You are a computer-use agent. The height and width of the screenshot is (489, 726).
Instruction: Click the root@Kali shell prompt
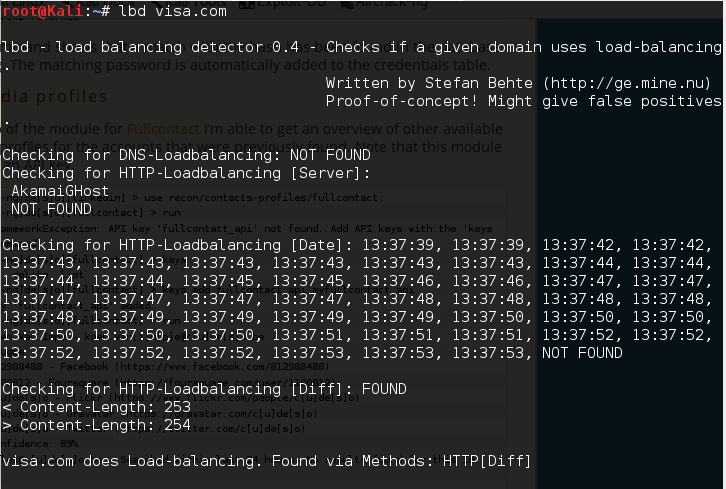pos(42,11)
